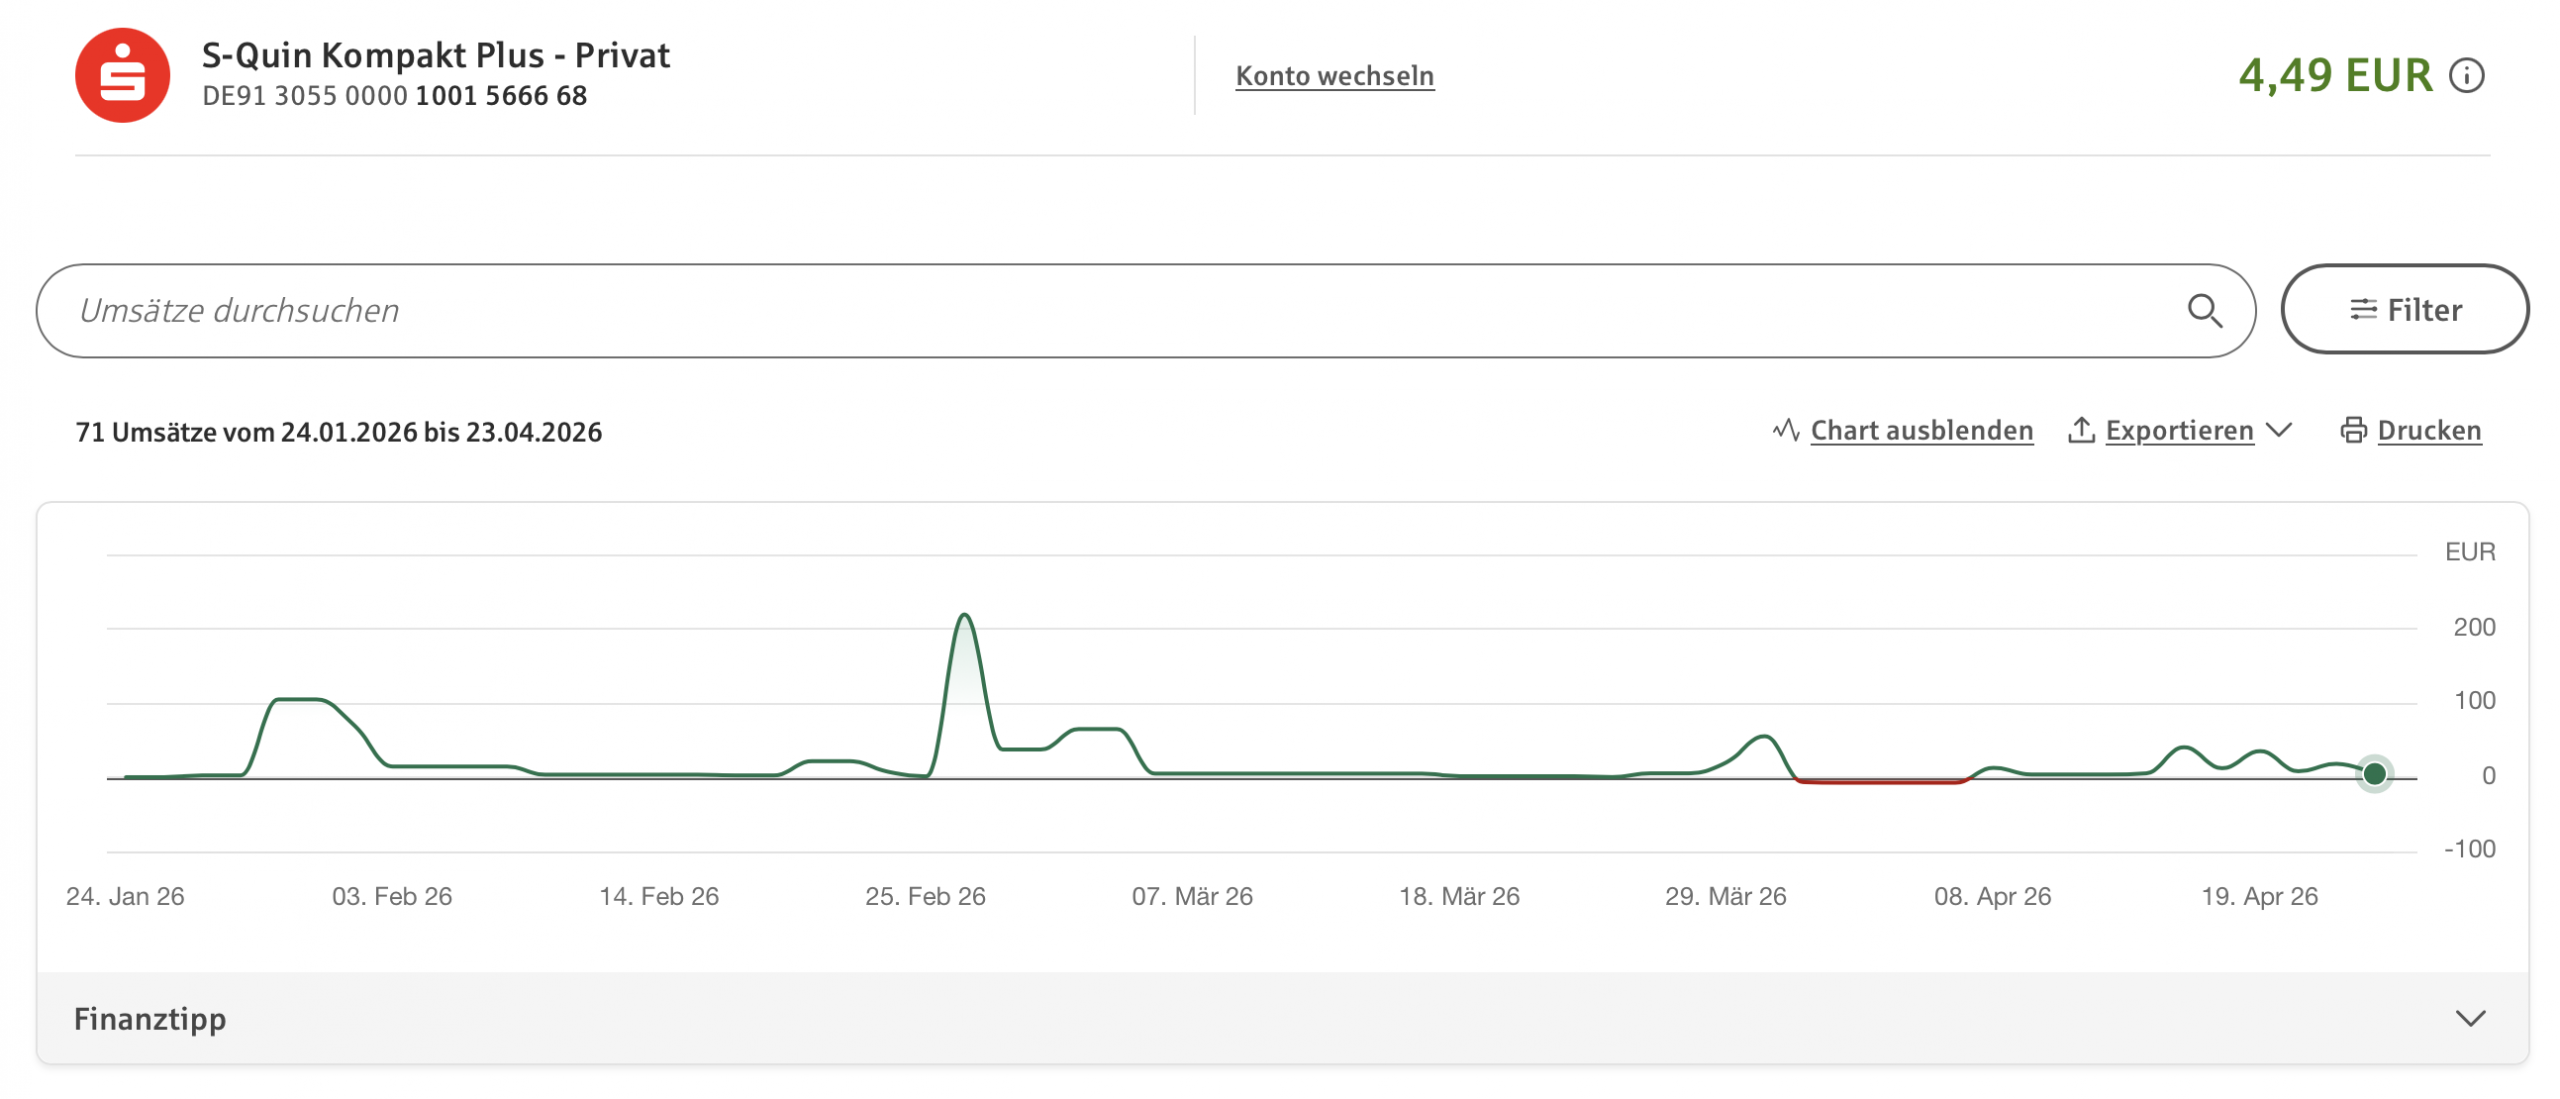
Task: Click the Finanztipp section label
Action: pos(150,1018)
